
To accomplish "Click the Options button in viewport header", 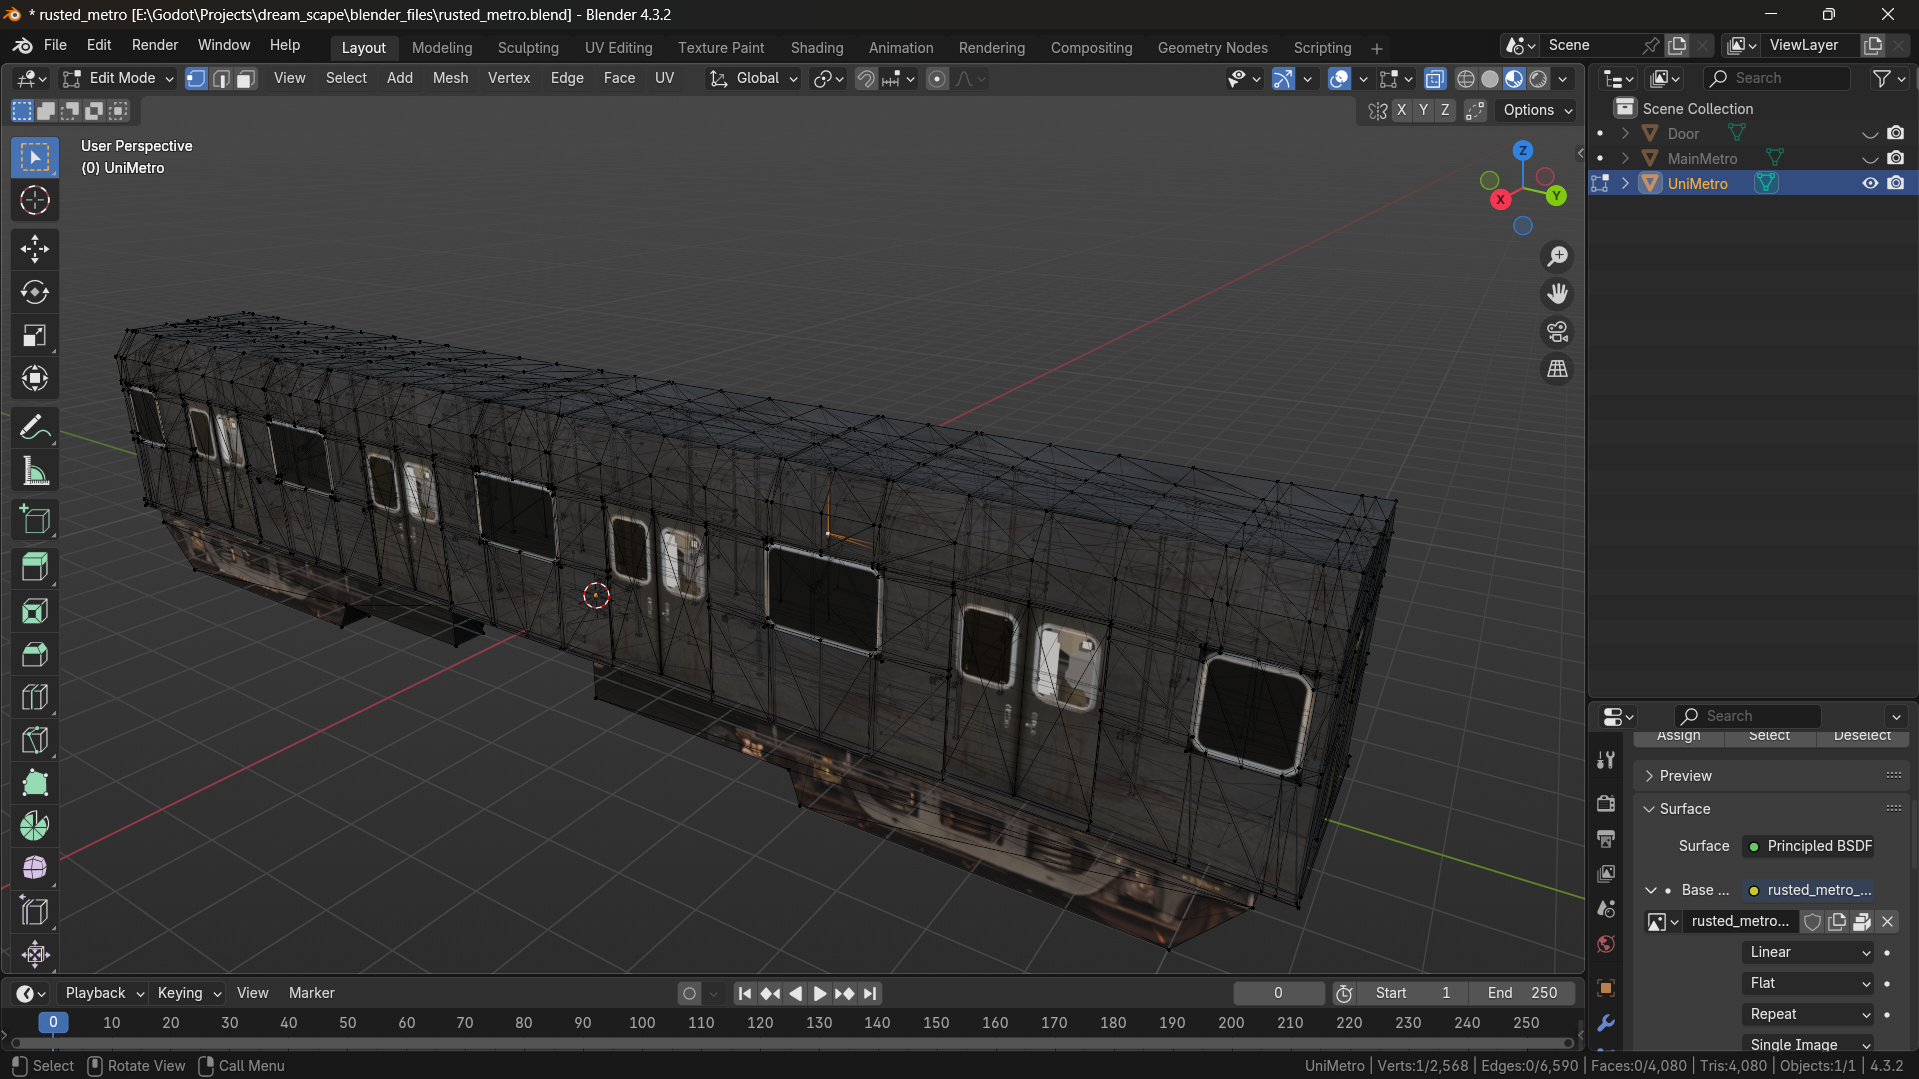I will pos(1537,110).
